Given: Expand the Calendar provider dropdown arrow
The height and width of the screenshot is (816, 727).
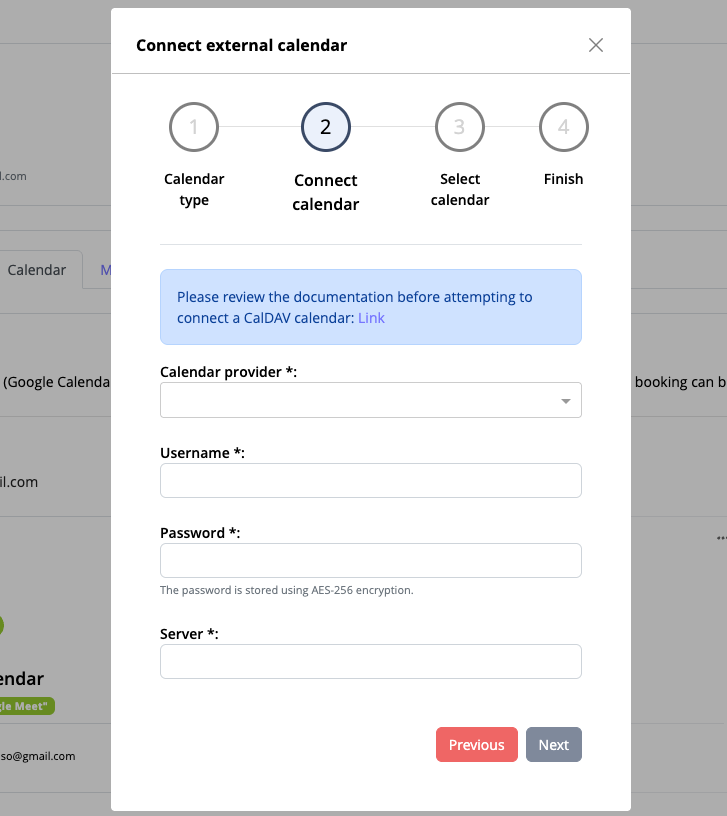Looking at the screenshot, I should coord(566,401).
